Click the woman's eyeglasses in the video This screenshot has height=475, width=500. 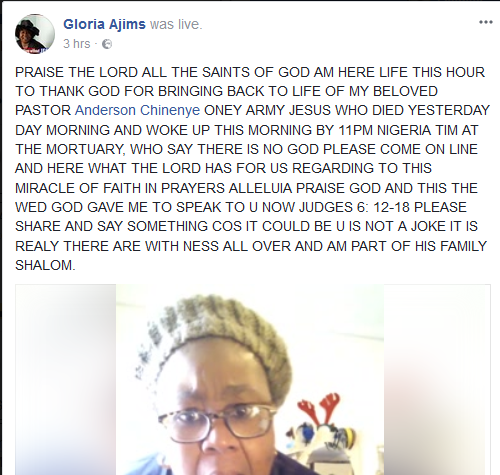216,421
